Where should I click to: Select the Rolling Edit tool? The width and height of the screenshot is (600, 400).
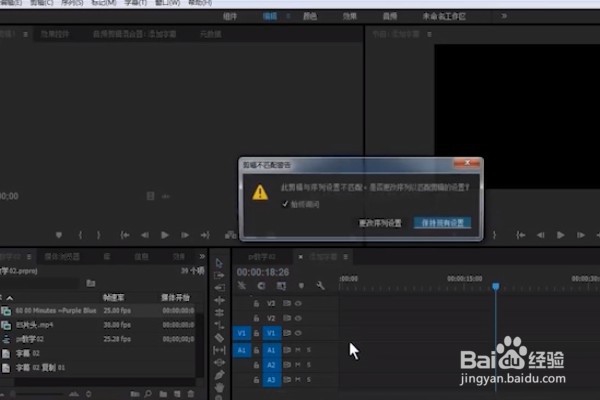tap(219, 313)
